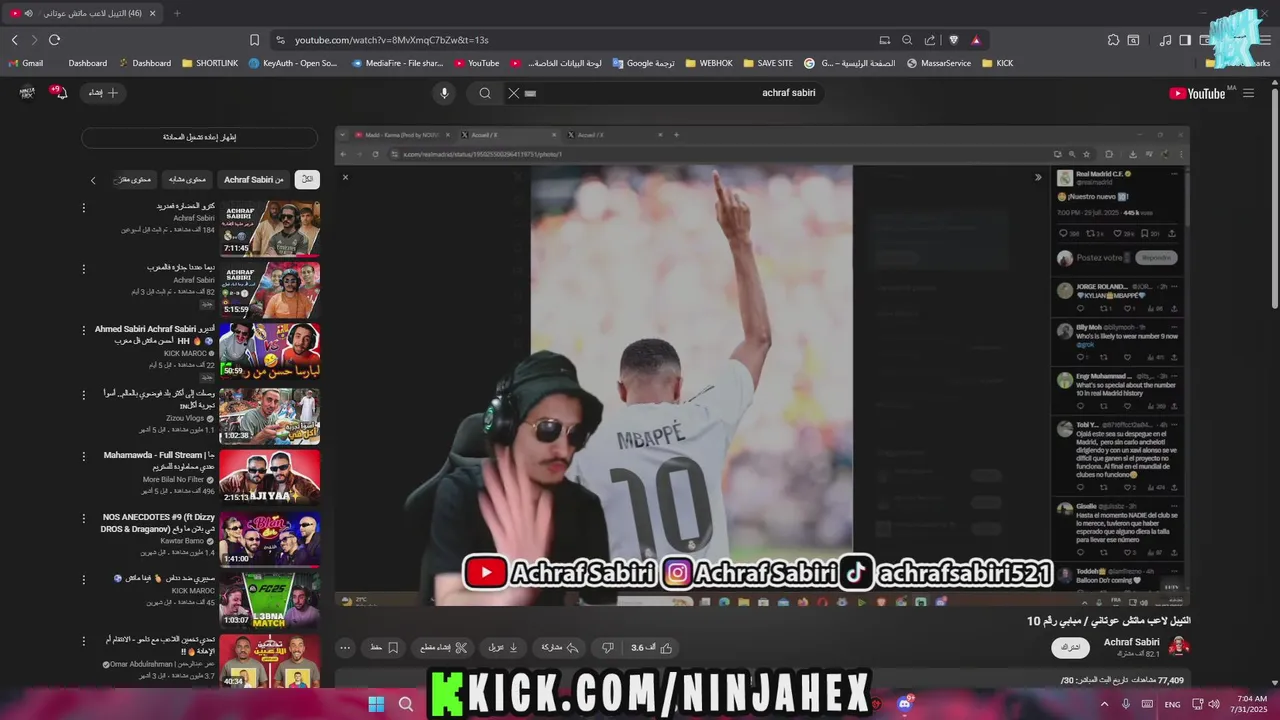
Task: Open the WEBHOK bookmark folder
Action: click(709, 63)
